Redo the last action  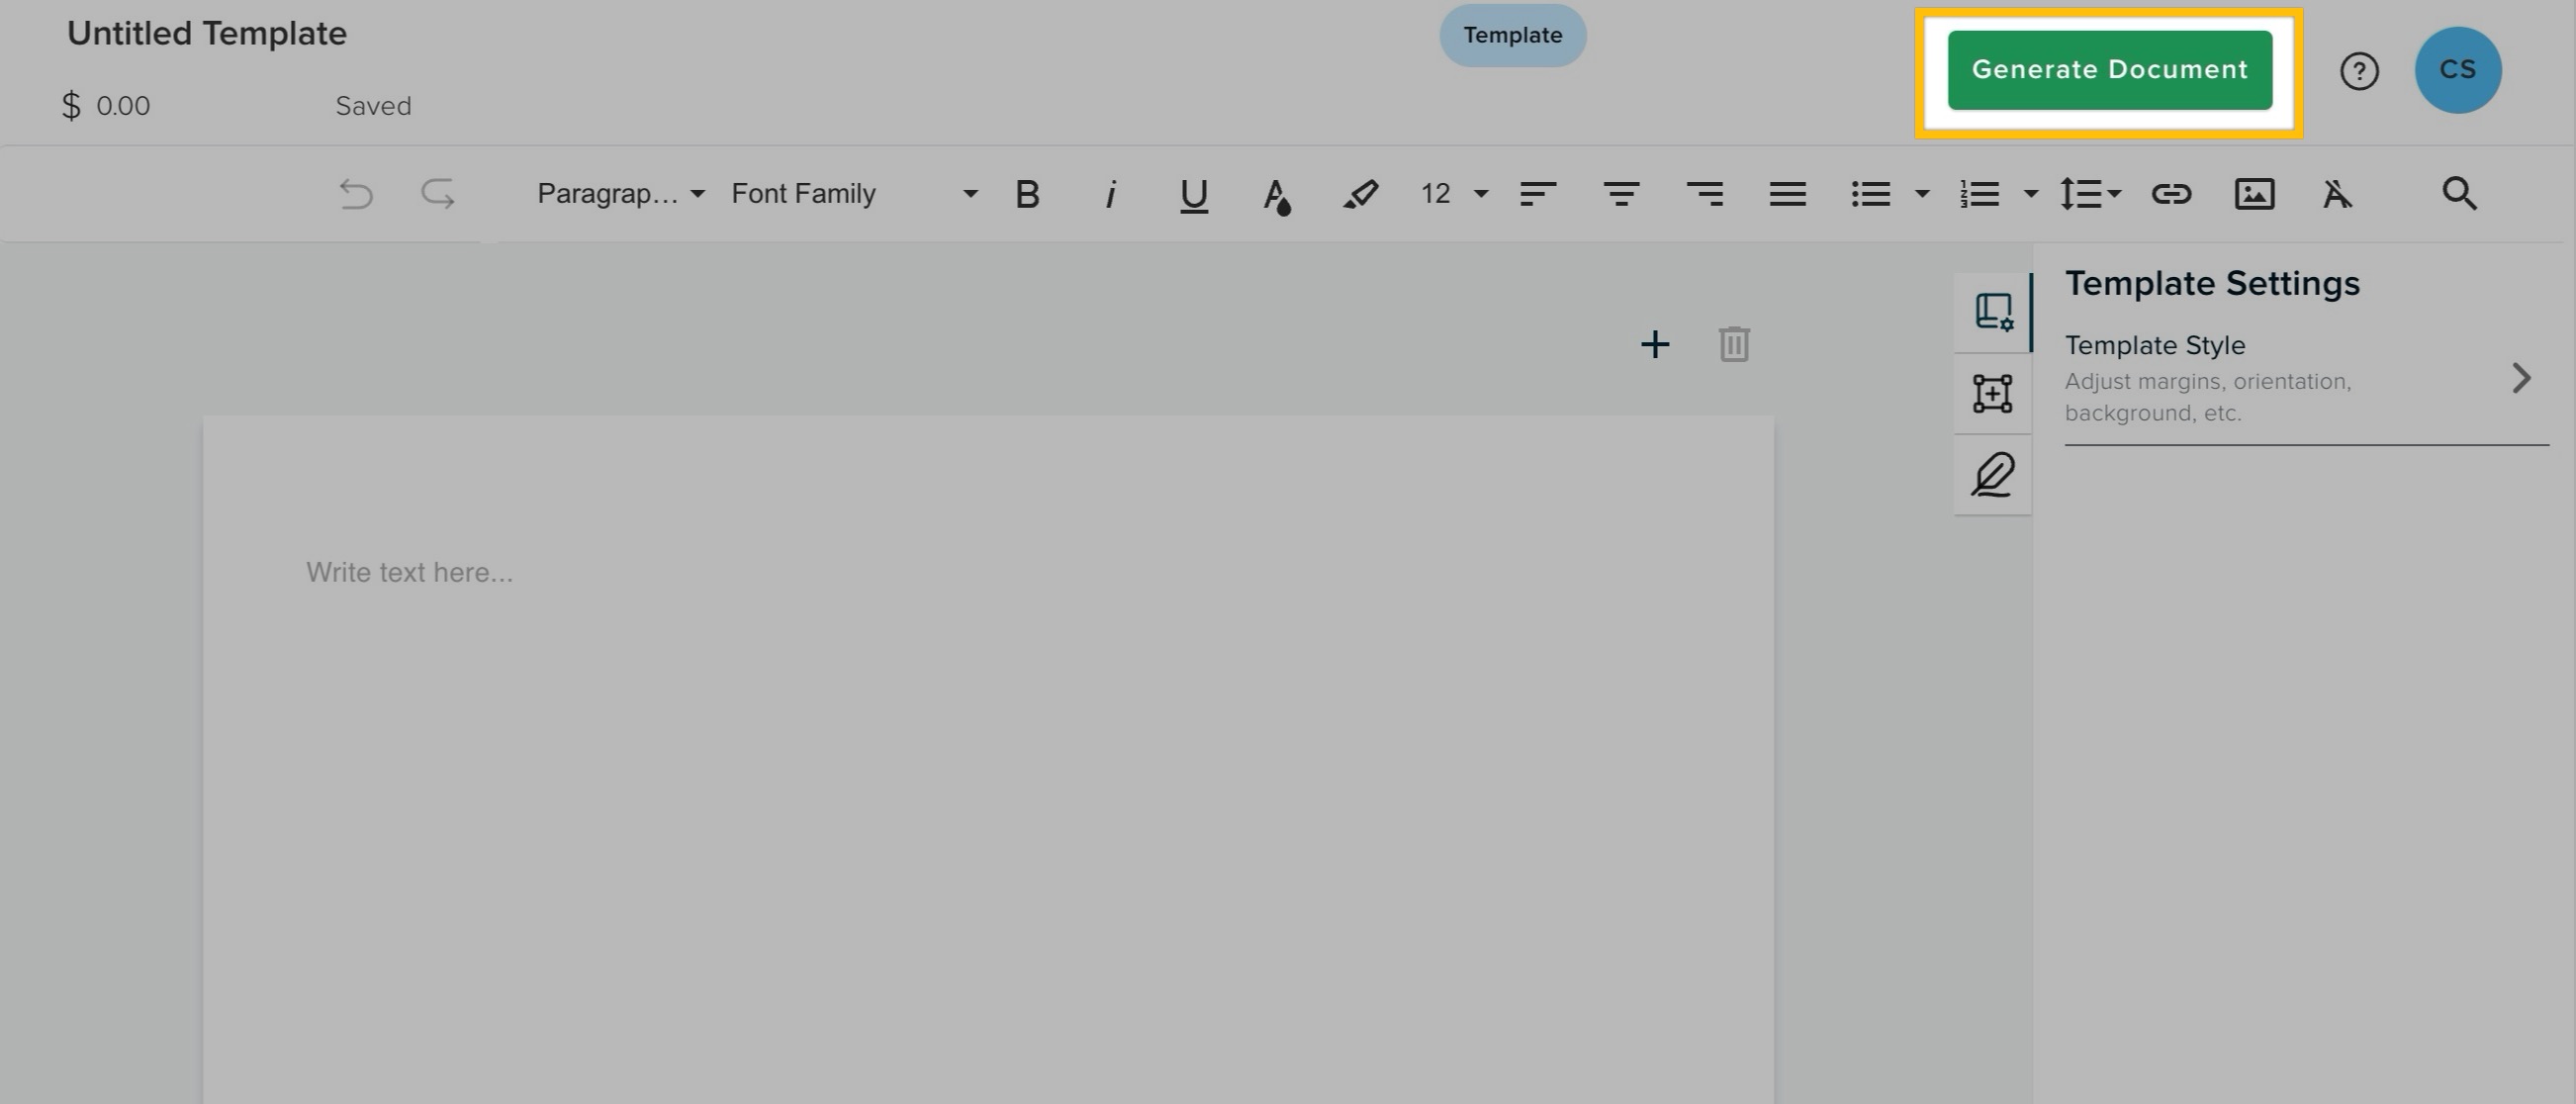[438, 193]
